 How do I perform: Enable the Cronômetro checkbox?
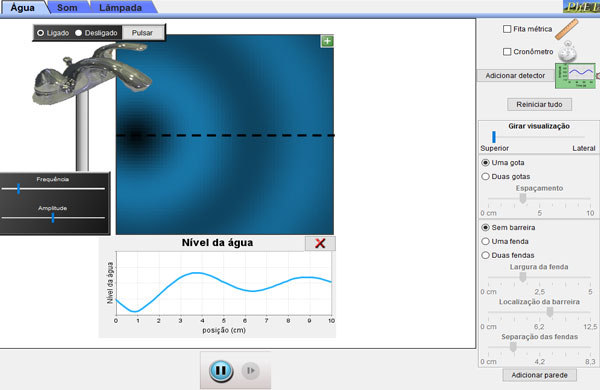507,52
